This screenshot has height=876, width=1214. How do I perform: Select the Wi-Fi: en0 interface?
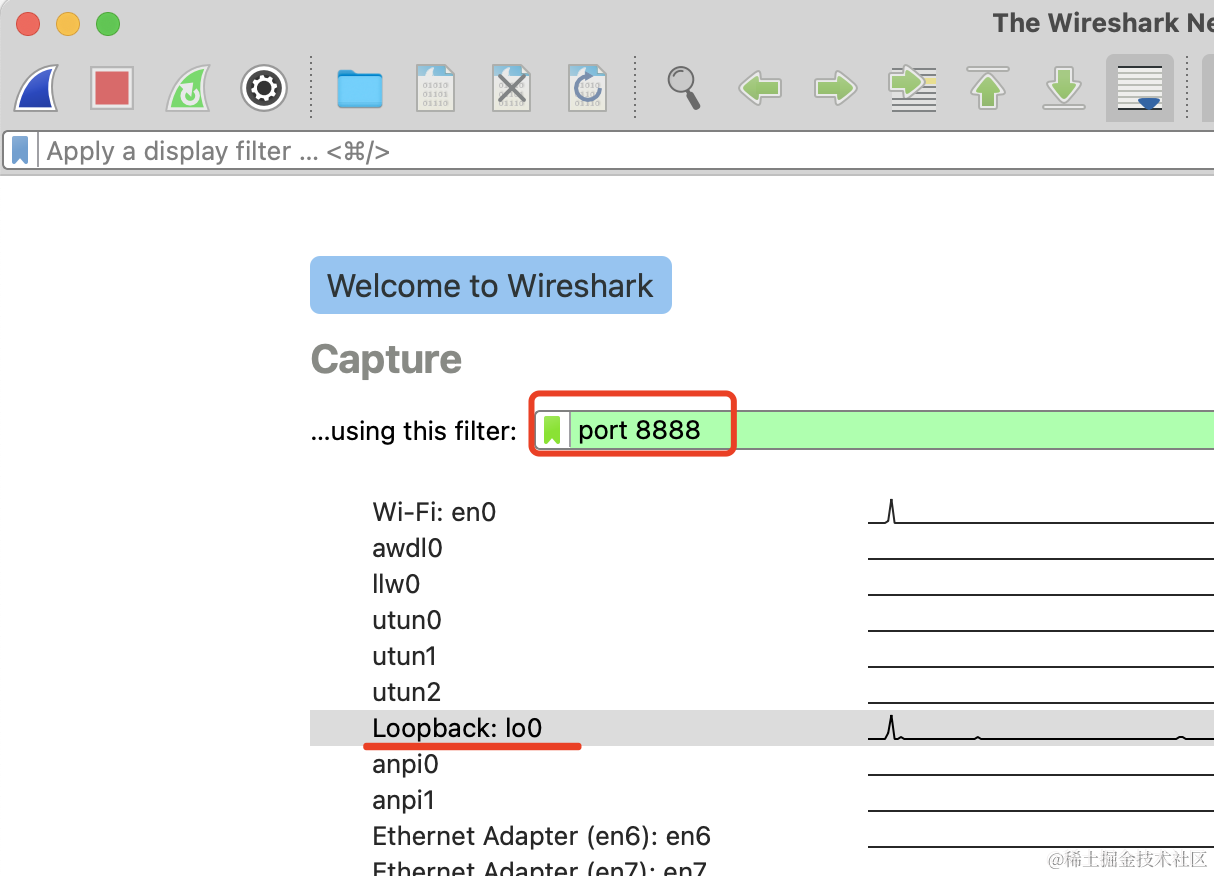434,512
